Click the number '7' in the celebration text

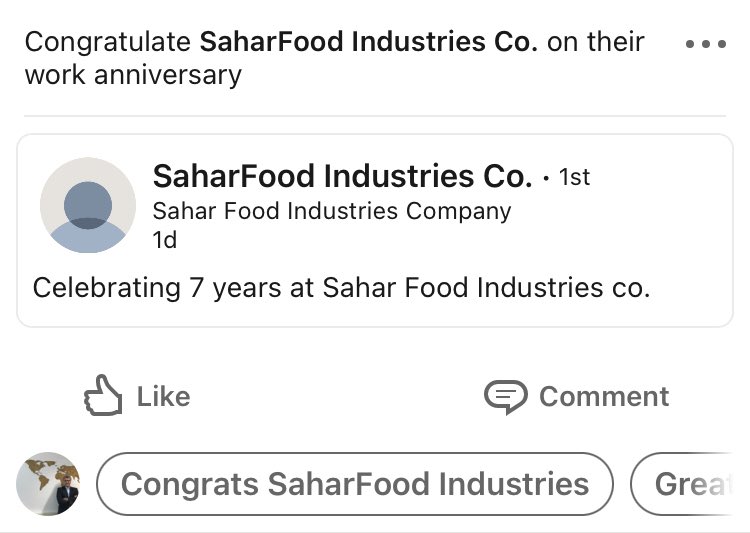pyautogui.click(x=197, y=288)
